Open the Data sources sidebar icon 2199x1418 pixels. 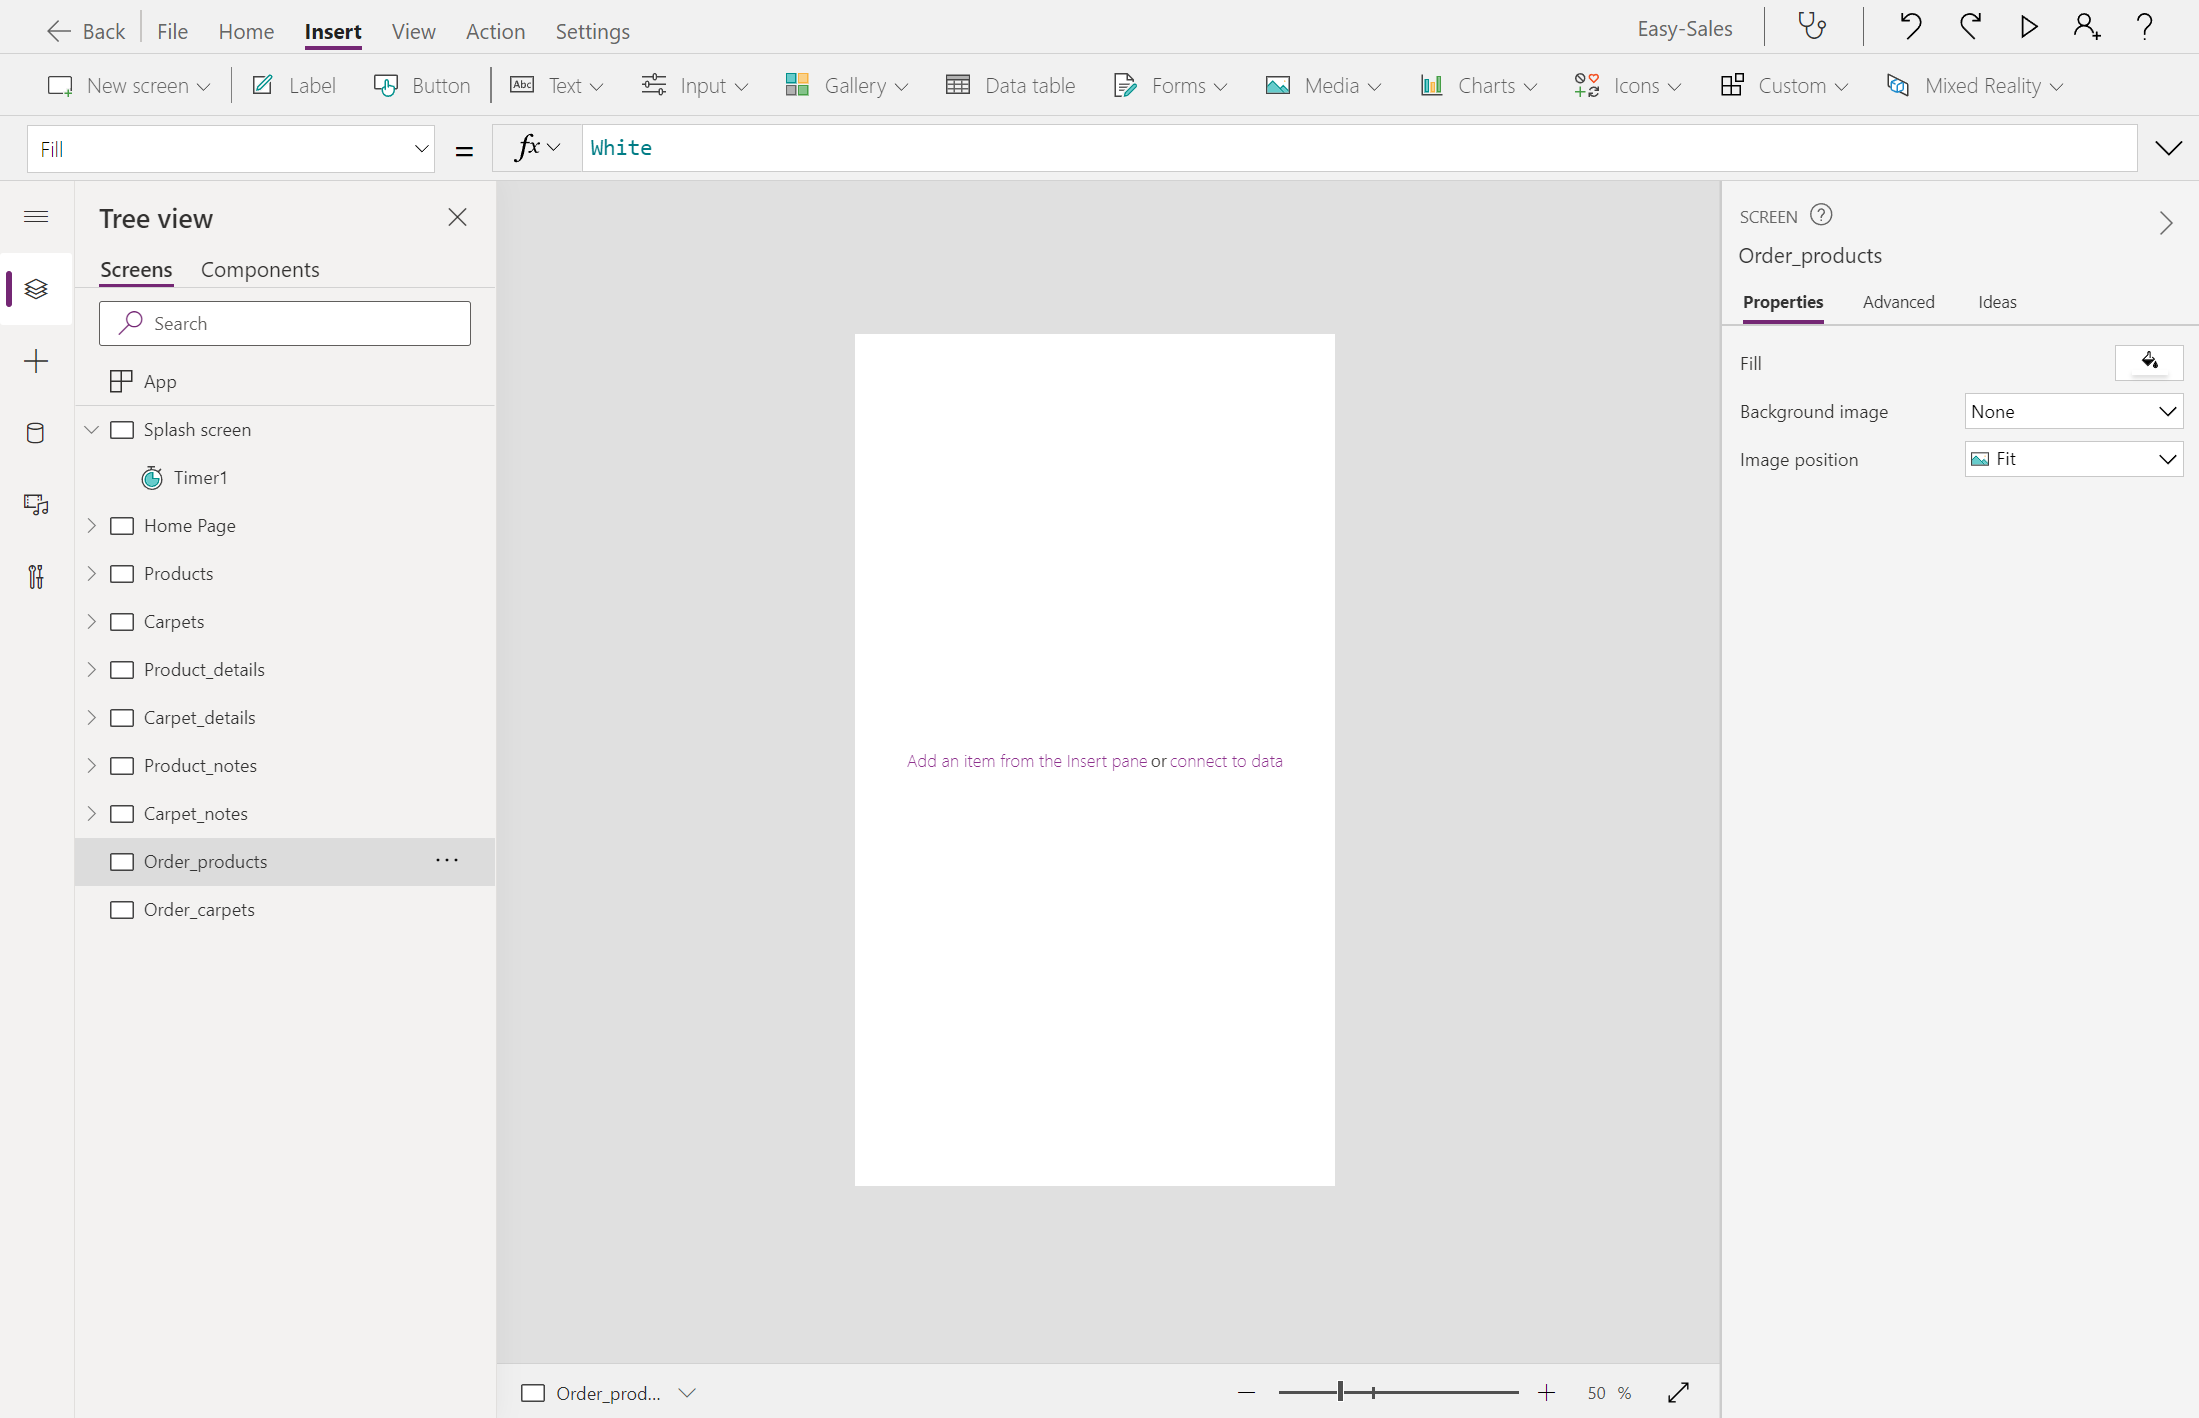[x=36, y=433]
